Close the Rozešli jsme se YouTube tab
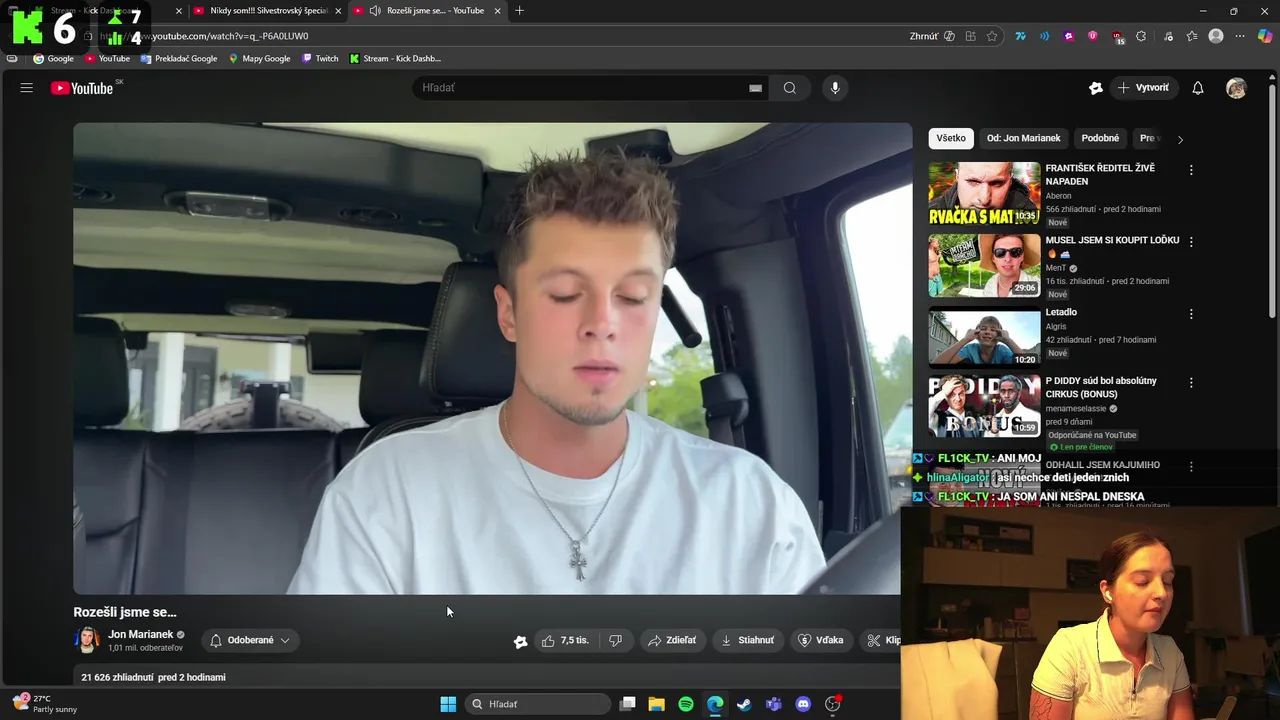Screen dimensions: 1280x720 point(497,11)
